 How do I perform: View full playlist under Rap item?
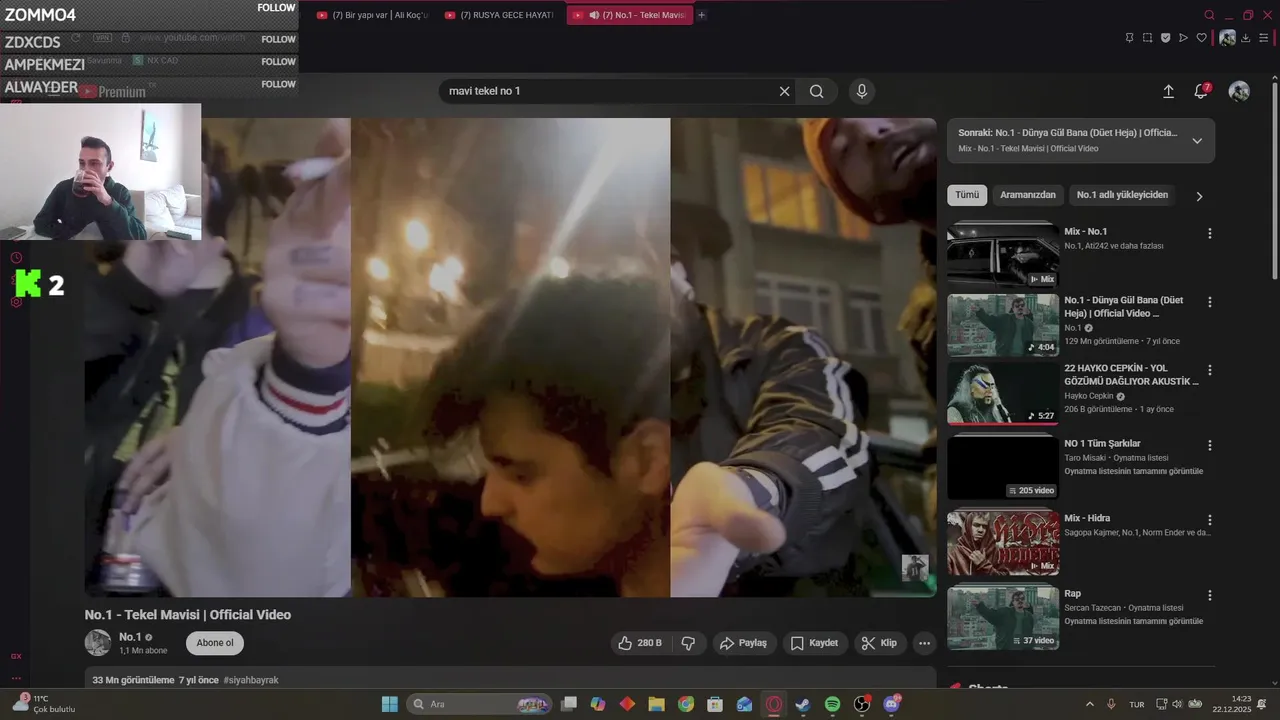1133,621
